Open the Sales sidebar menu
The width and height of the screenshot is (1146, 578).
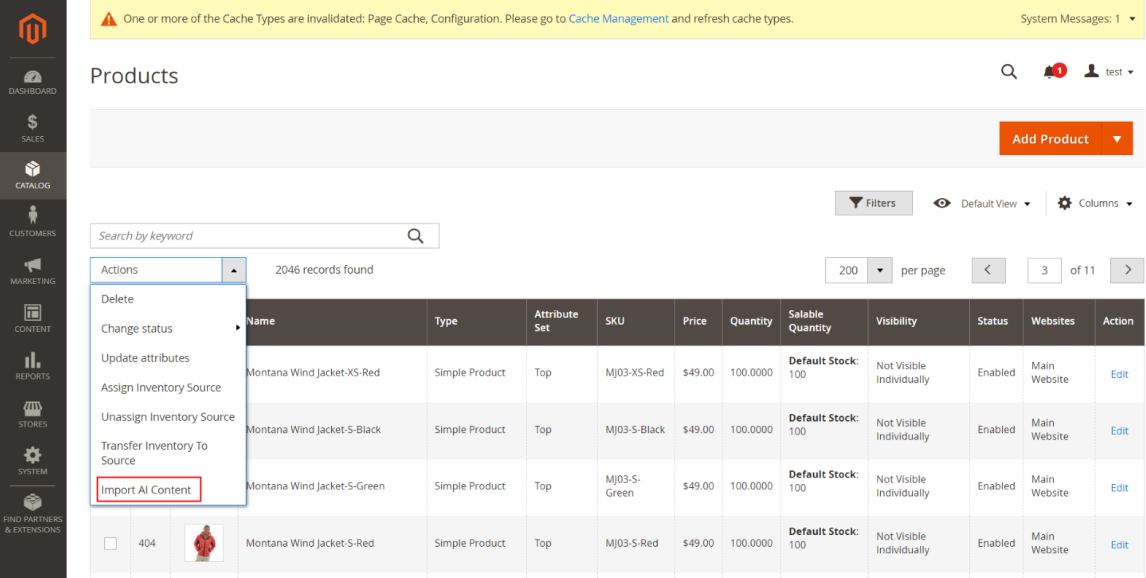coord(32,129)
